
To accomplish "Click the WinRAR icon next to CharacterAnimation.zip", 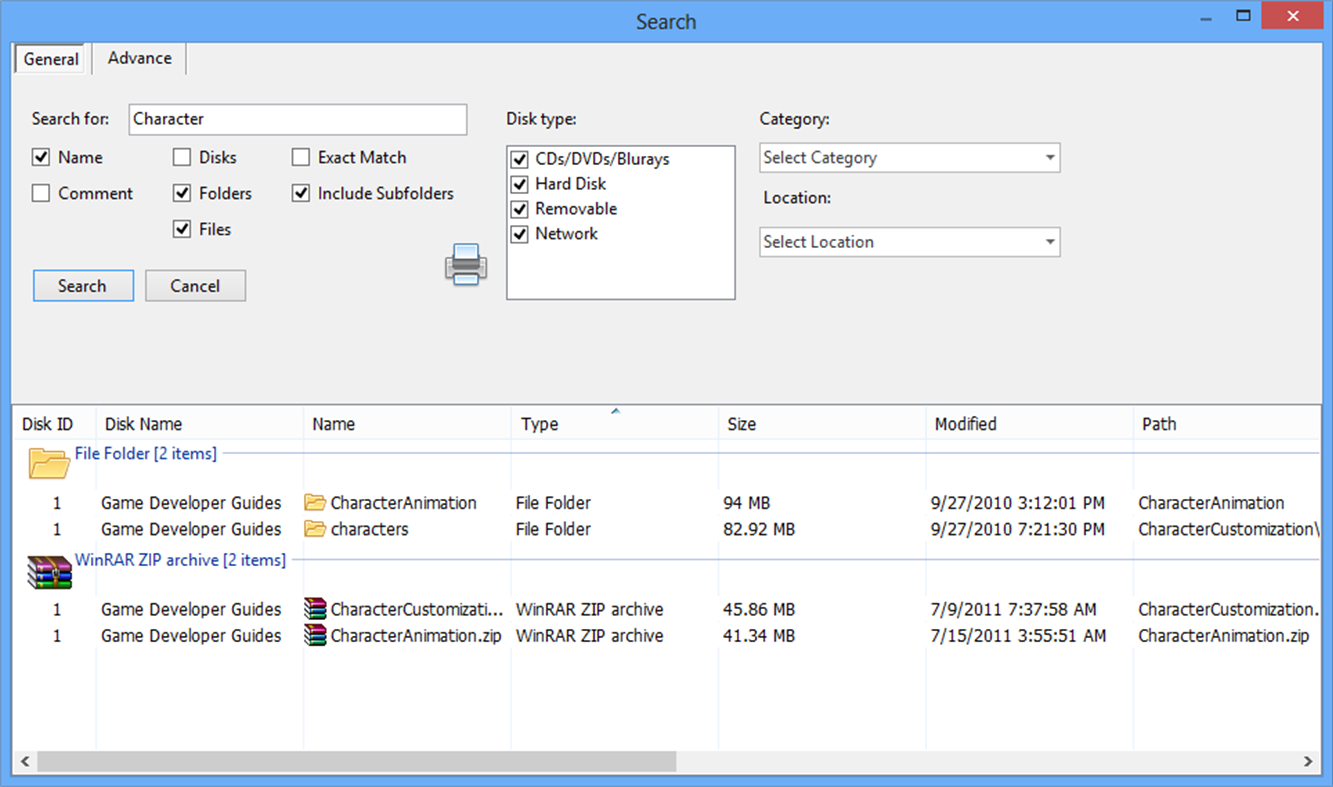I will pyautogui.click(x=314, y=635).
